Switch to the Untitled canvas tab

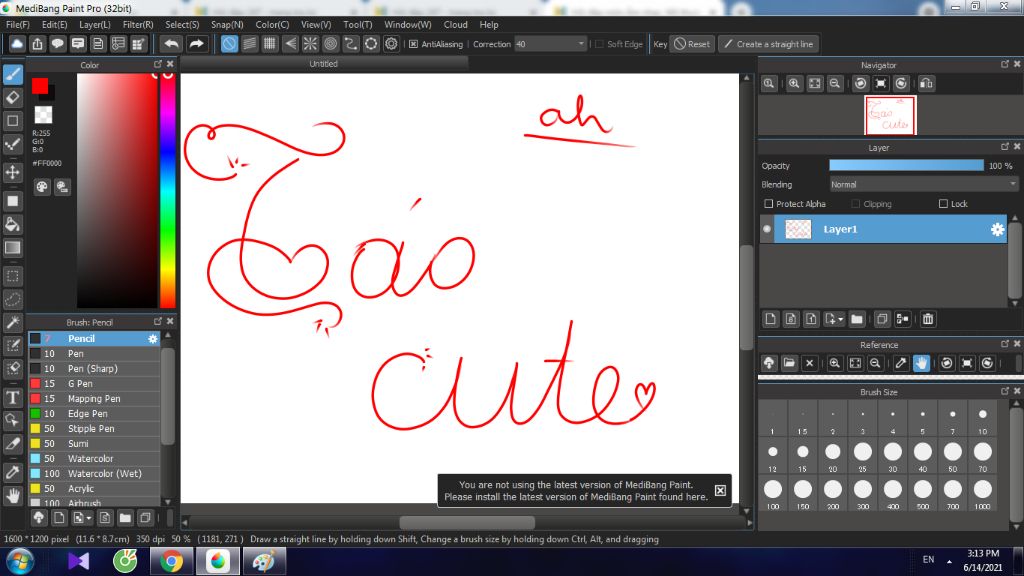(x=324, y=63)
